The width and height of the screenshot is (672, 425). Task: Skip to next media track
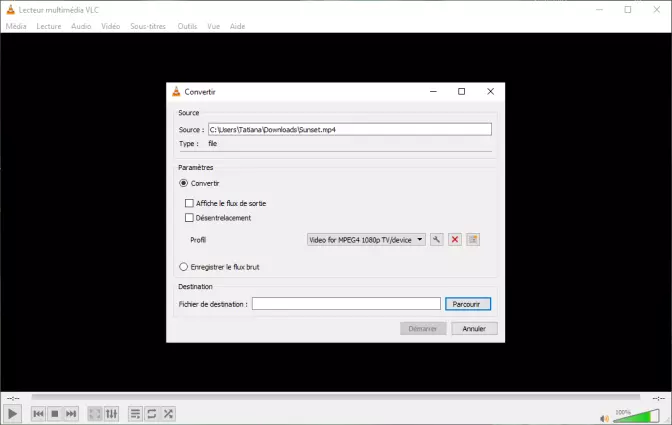(71, 414)
